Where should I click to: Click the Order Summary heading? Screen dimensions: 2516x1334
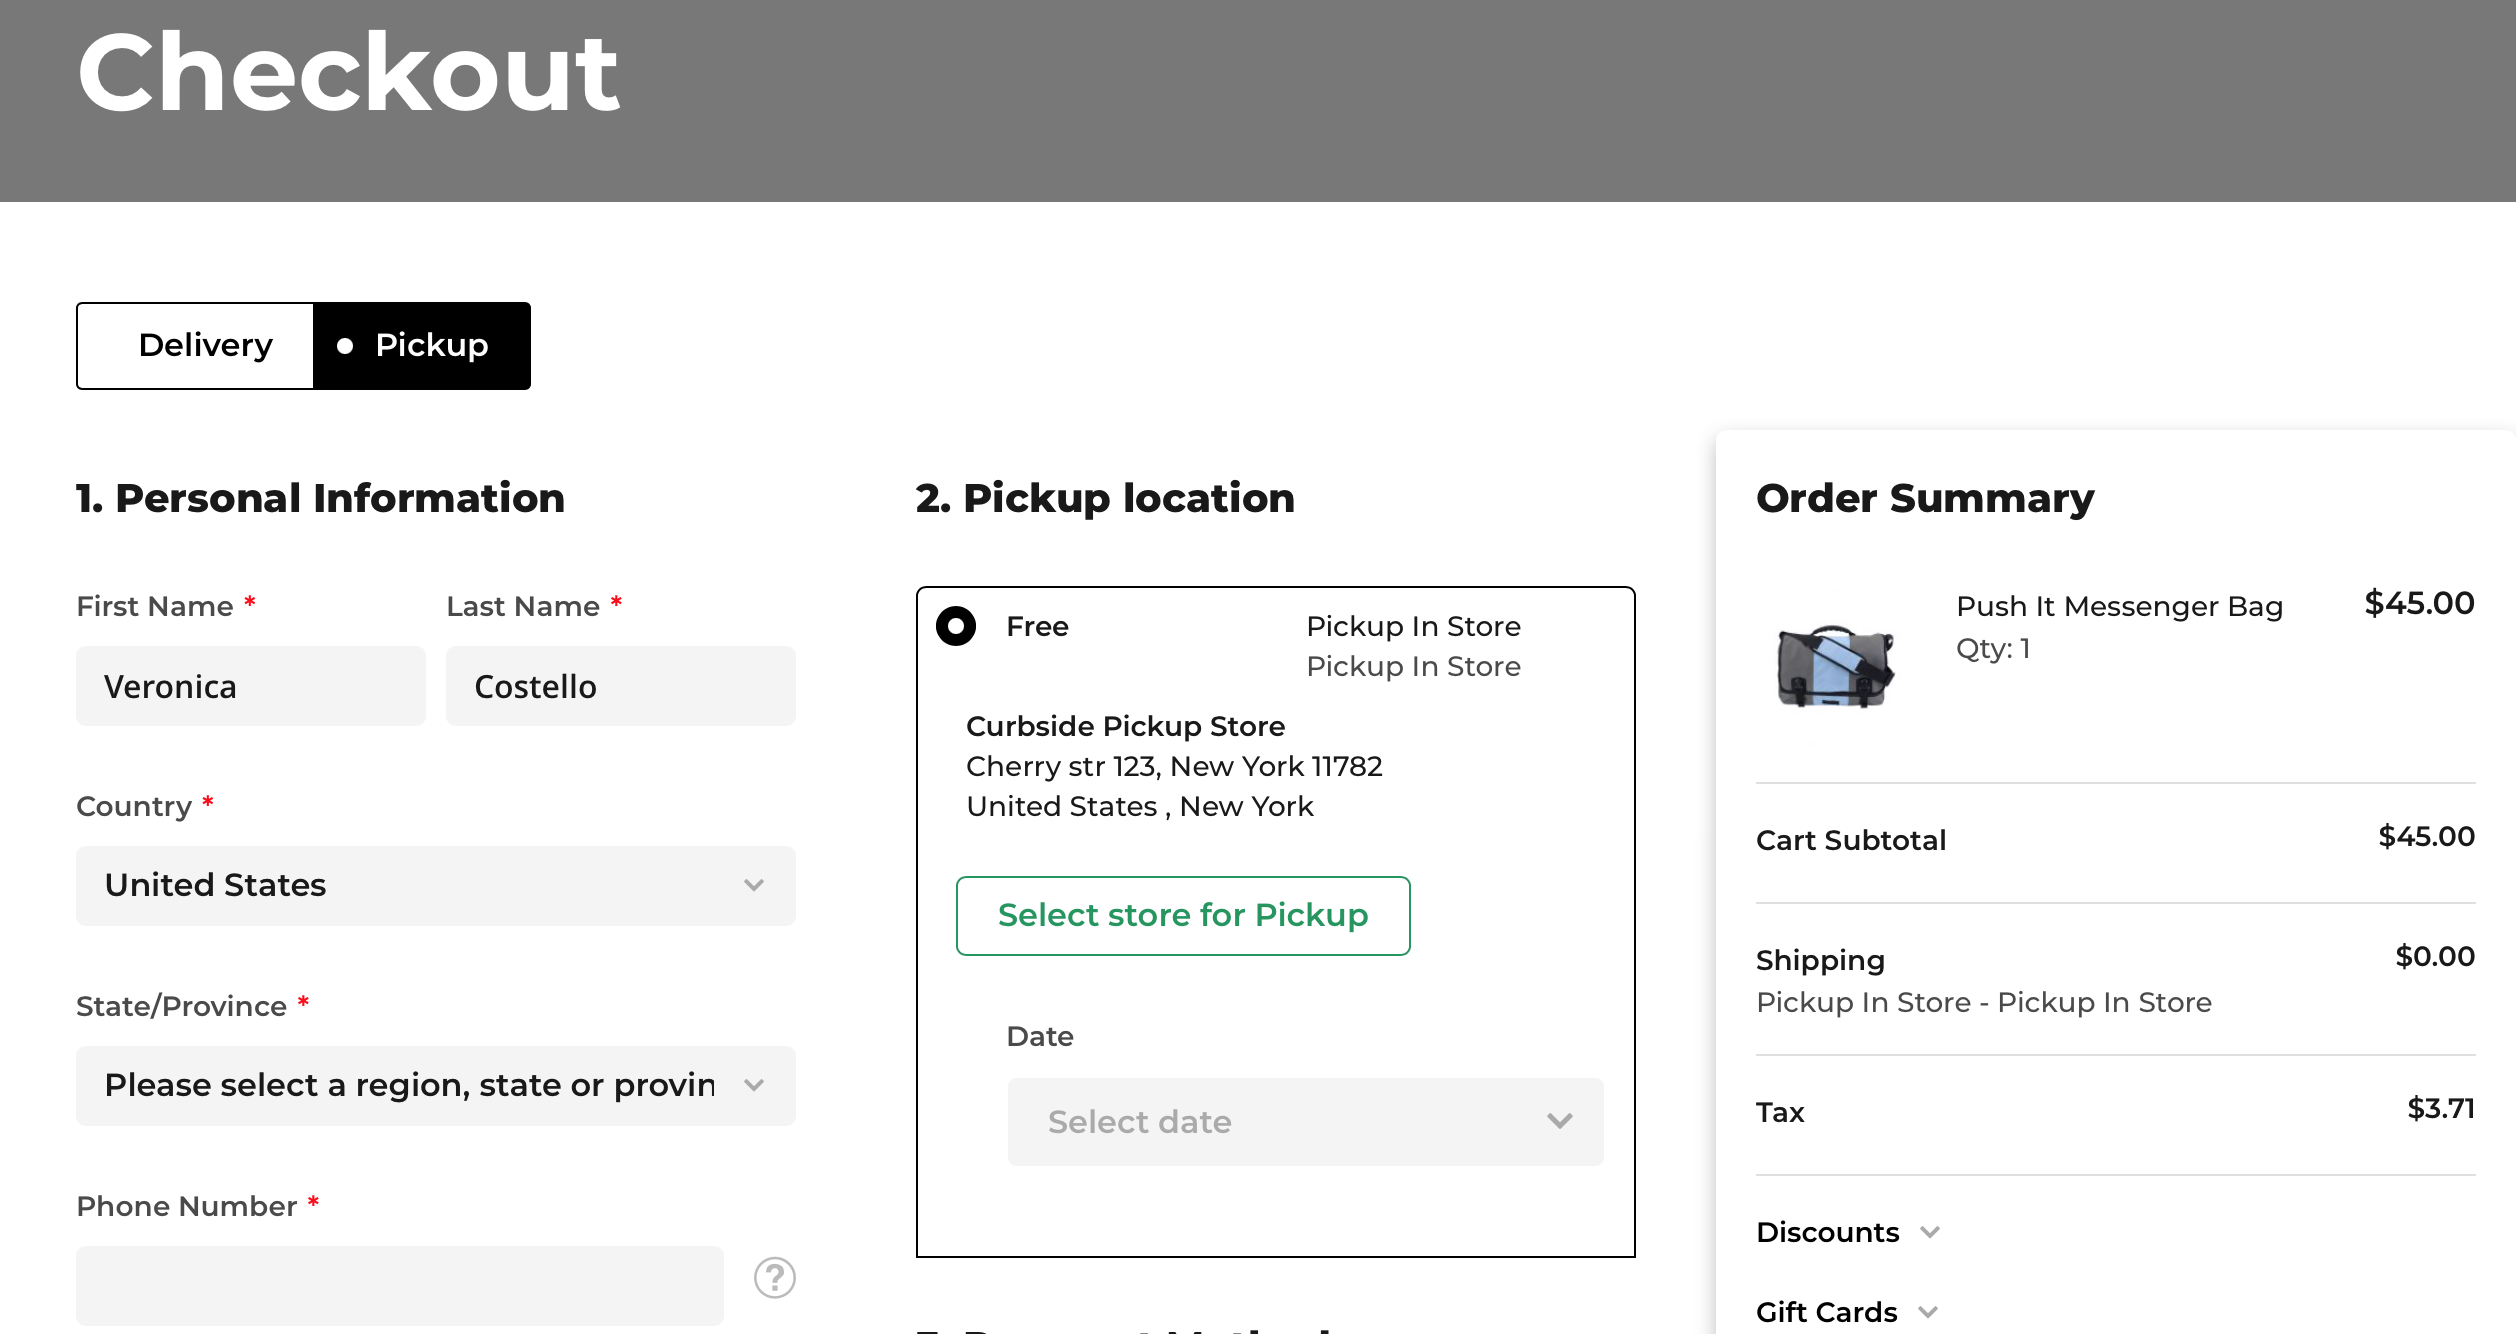click(1925, 498)
